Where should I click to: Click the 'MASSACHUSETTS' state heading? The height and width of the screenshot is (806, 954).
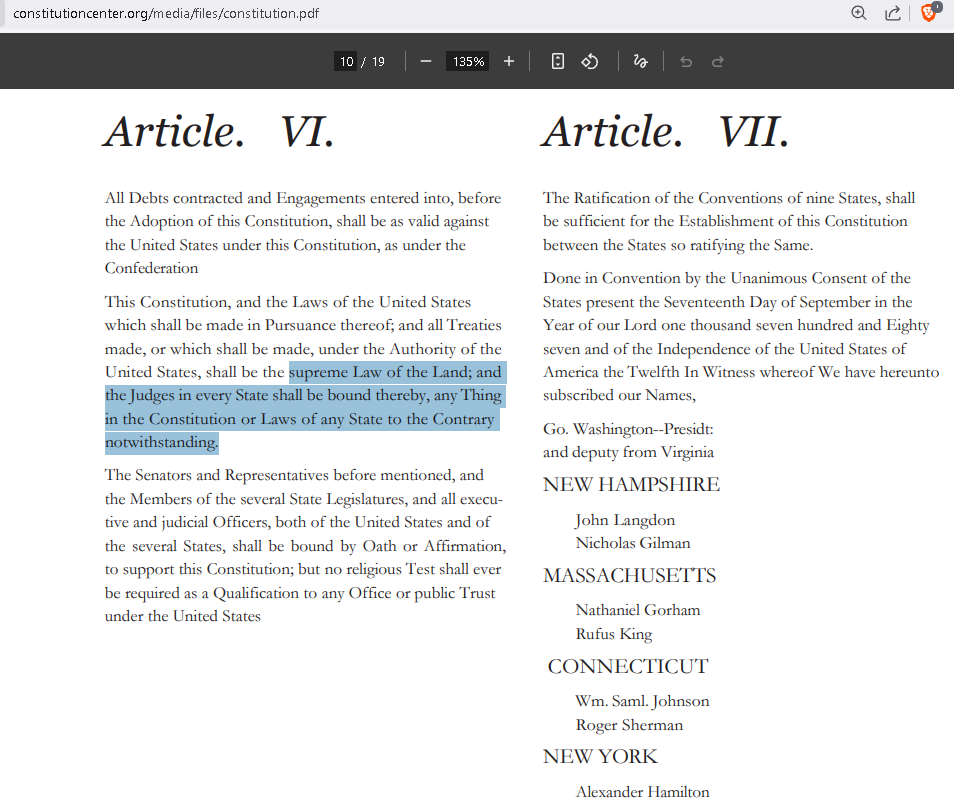pyautogui.click(x=629, y=576)
